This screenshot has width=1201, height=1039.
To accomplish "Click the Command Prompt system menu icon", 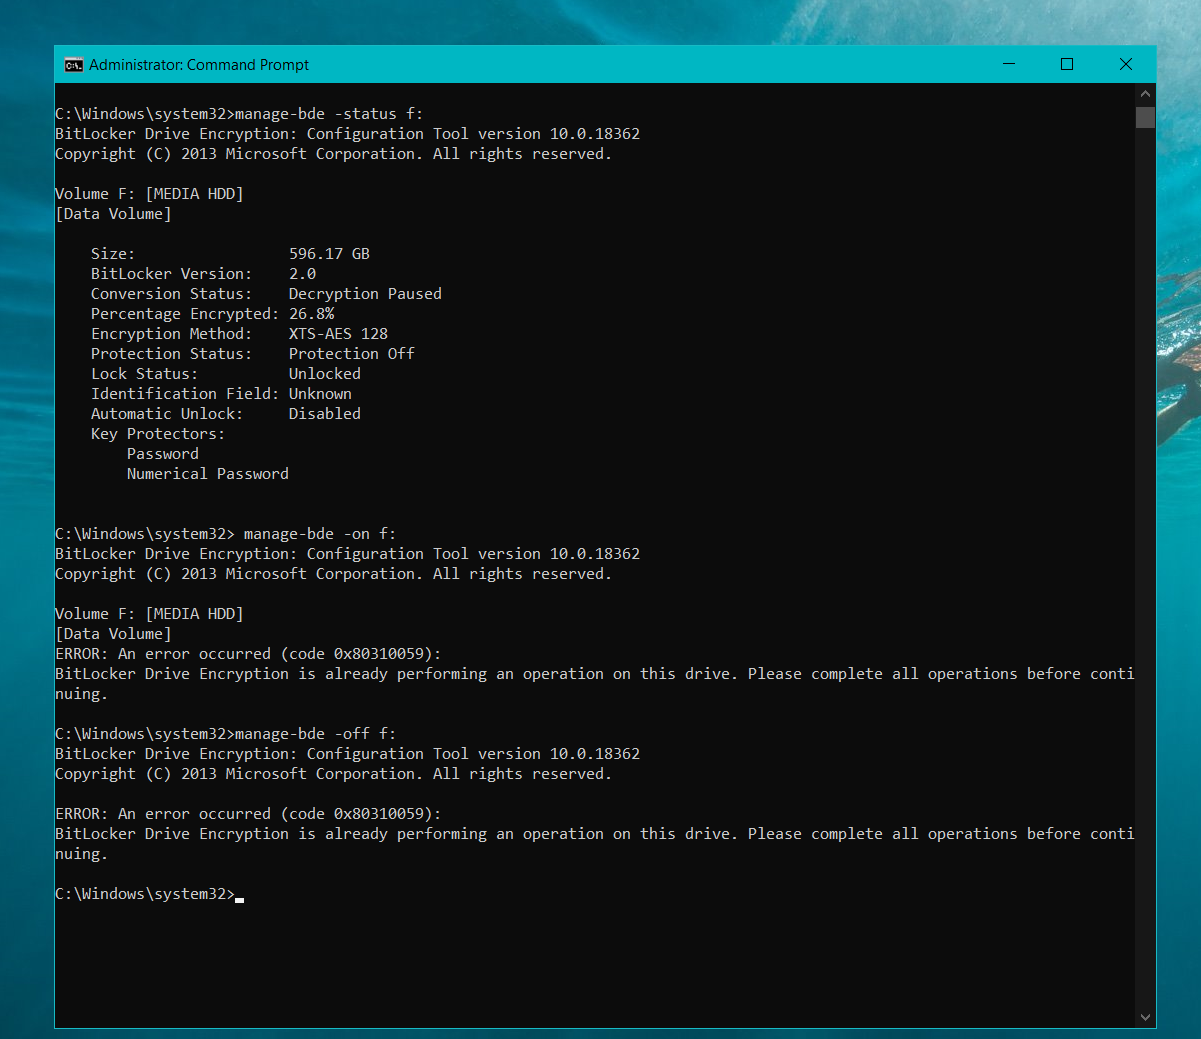I will pyautogui.click(x=73, y=65).
